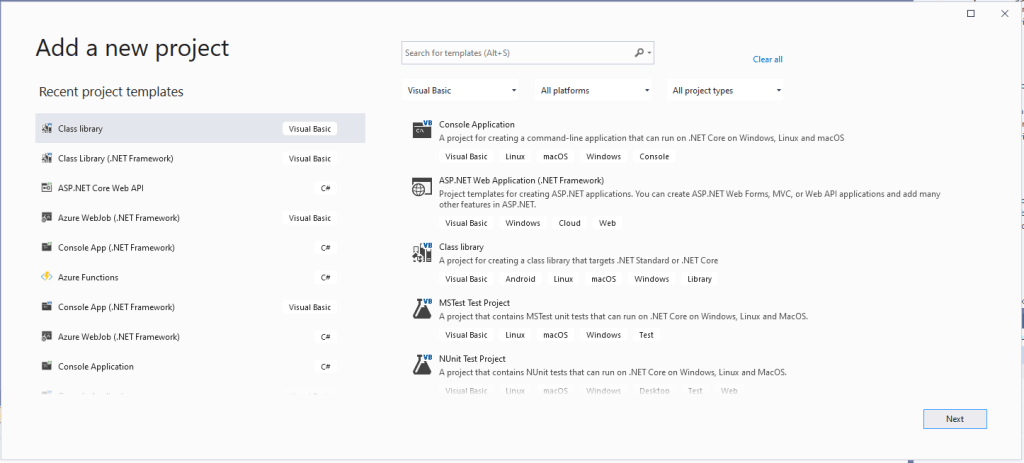Click the Clear all link
Viewport: 1024px width, 463px height.
[767, 59]
